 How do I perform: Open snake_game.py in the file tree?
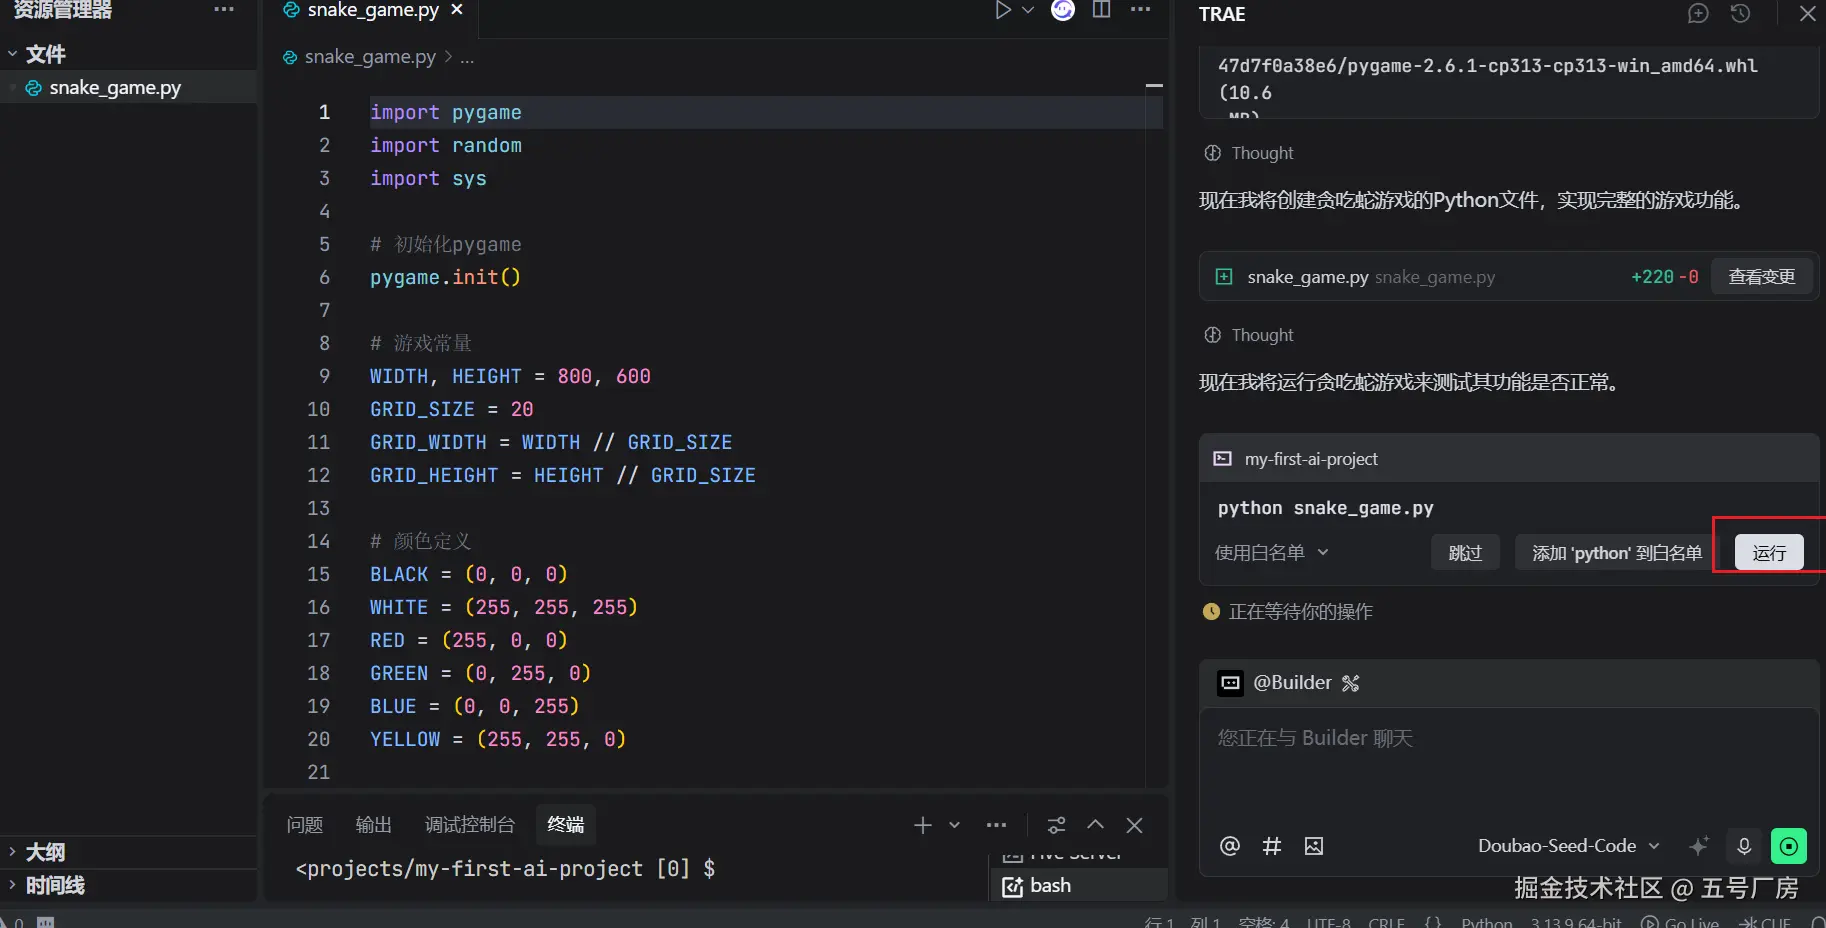tap(115, 88)
